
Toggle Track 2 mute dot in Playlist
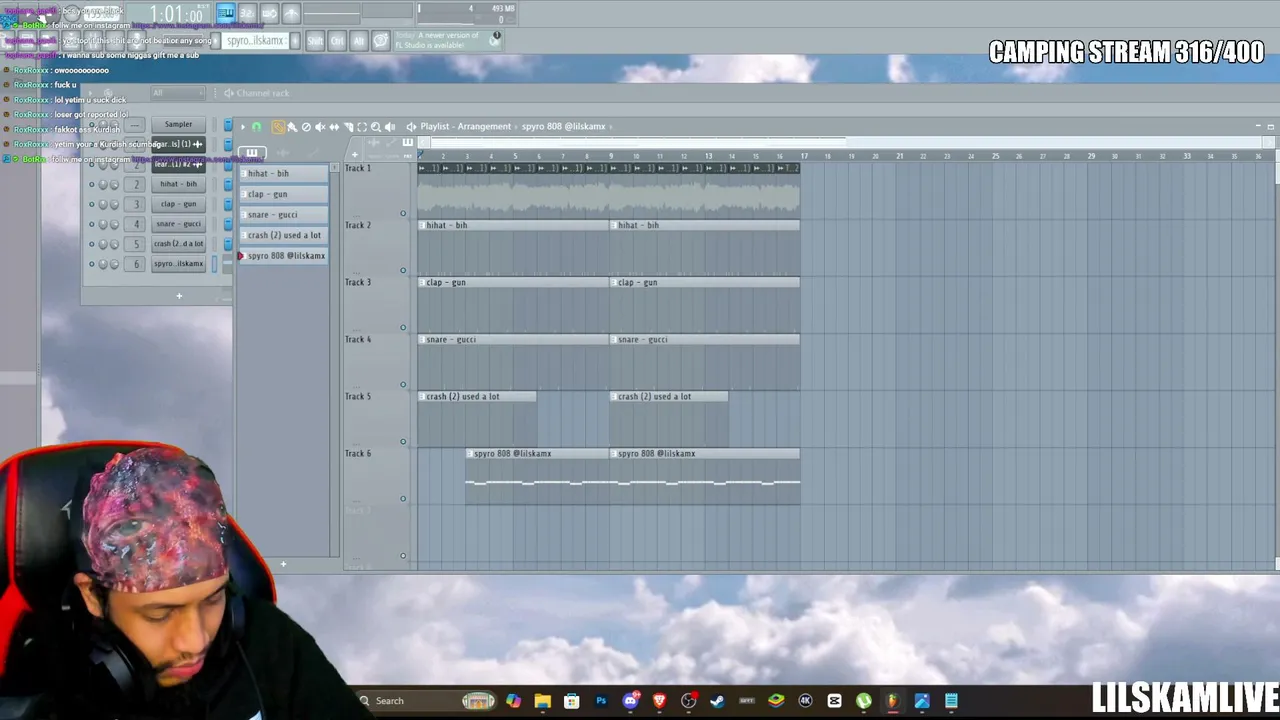coord(403,270)
